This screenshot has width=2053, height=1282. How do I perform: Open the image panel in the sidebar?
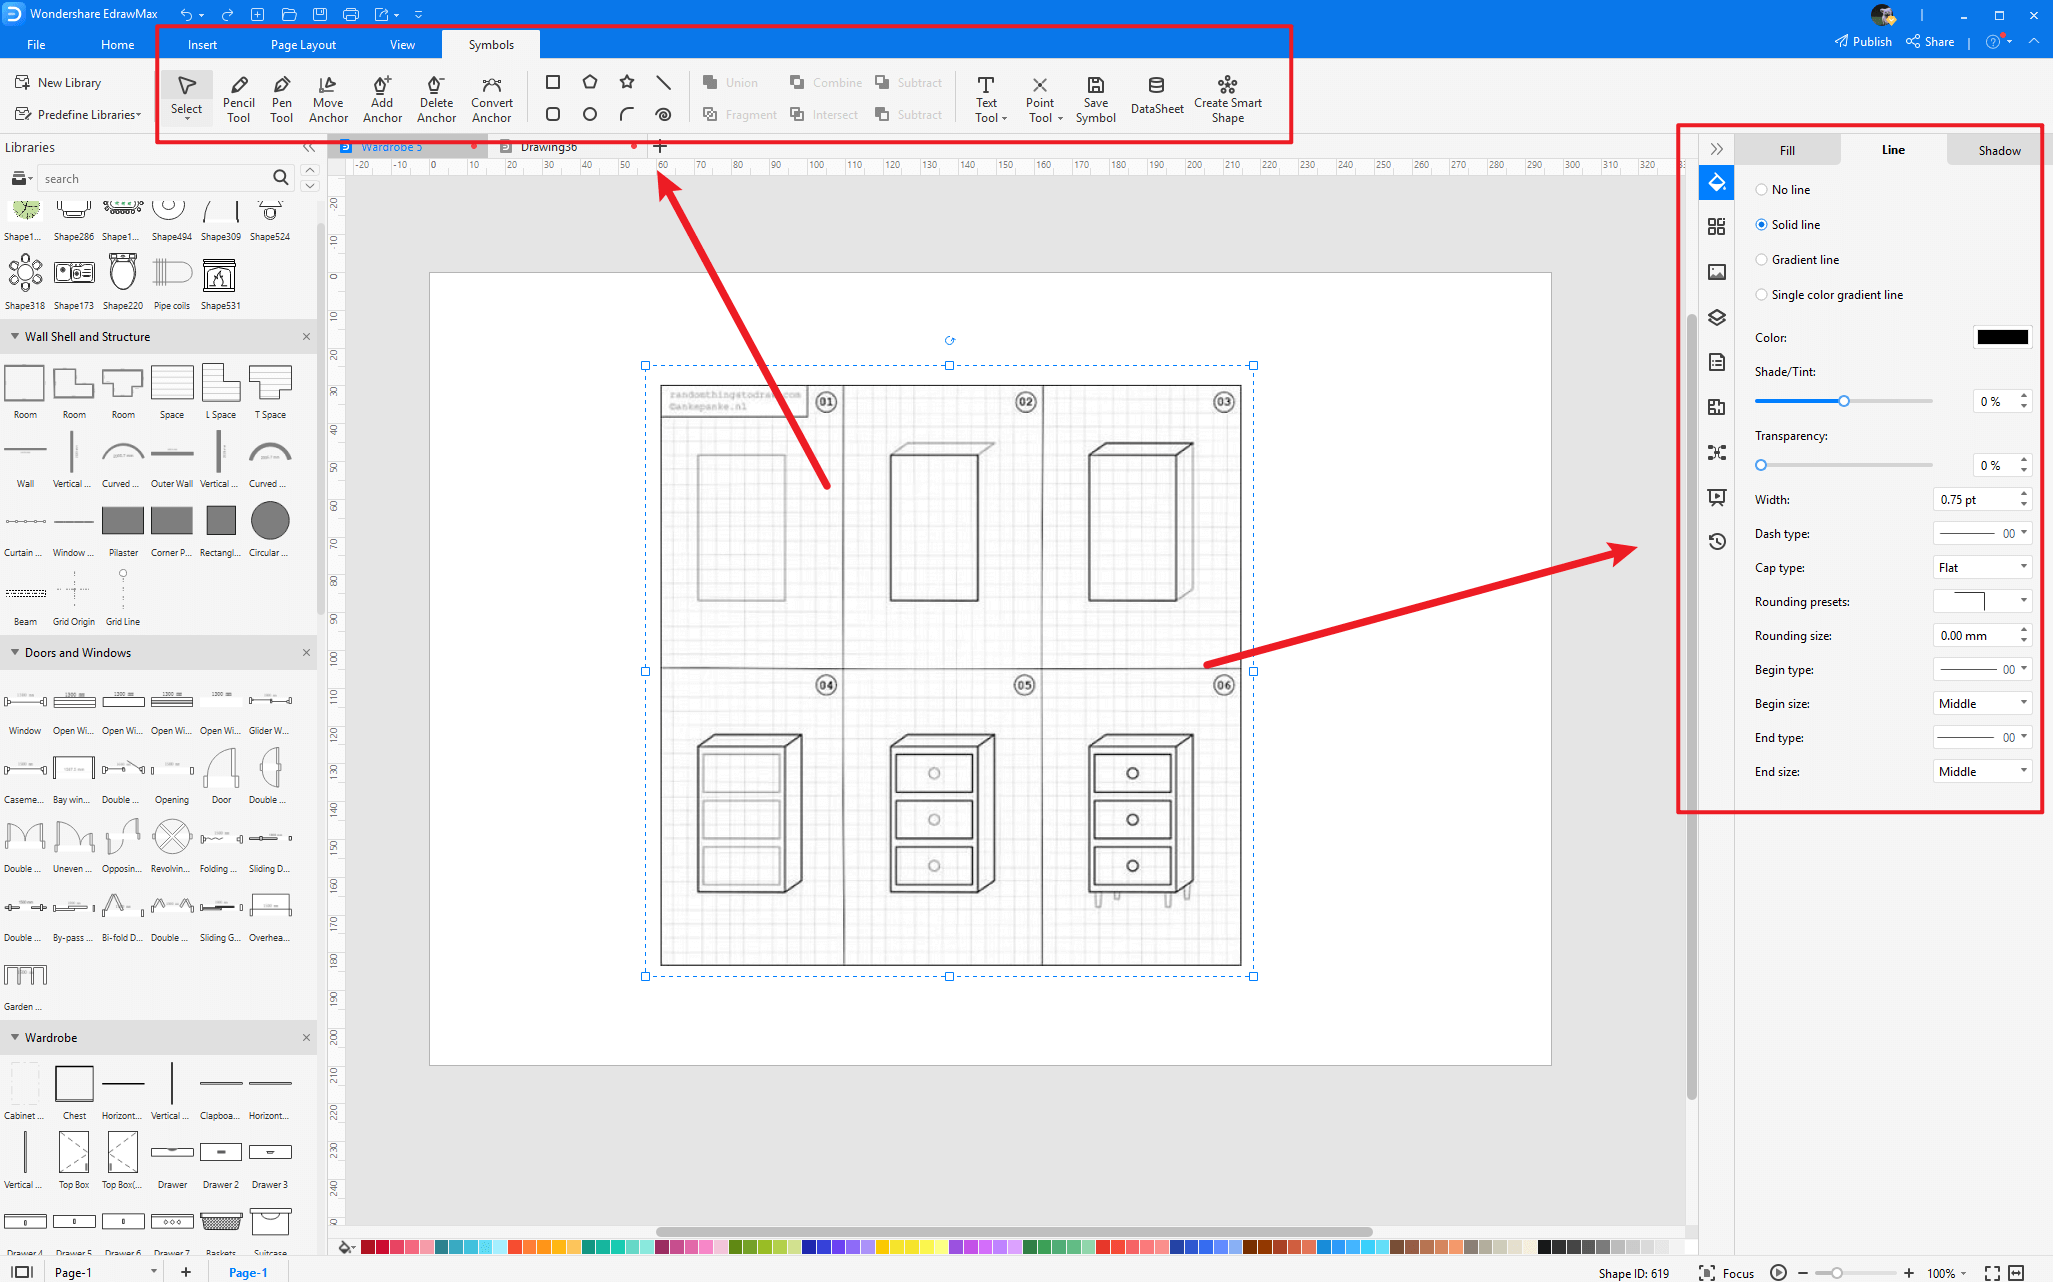(x=1717, y=272)
